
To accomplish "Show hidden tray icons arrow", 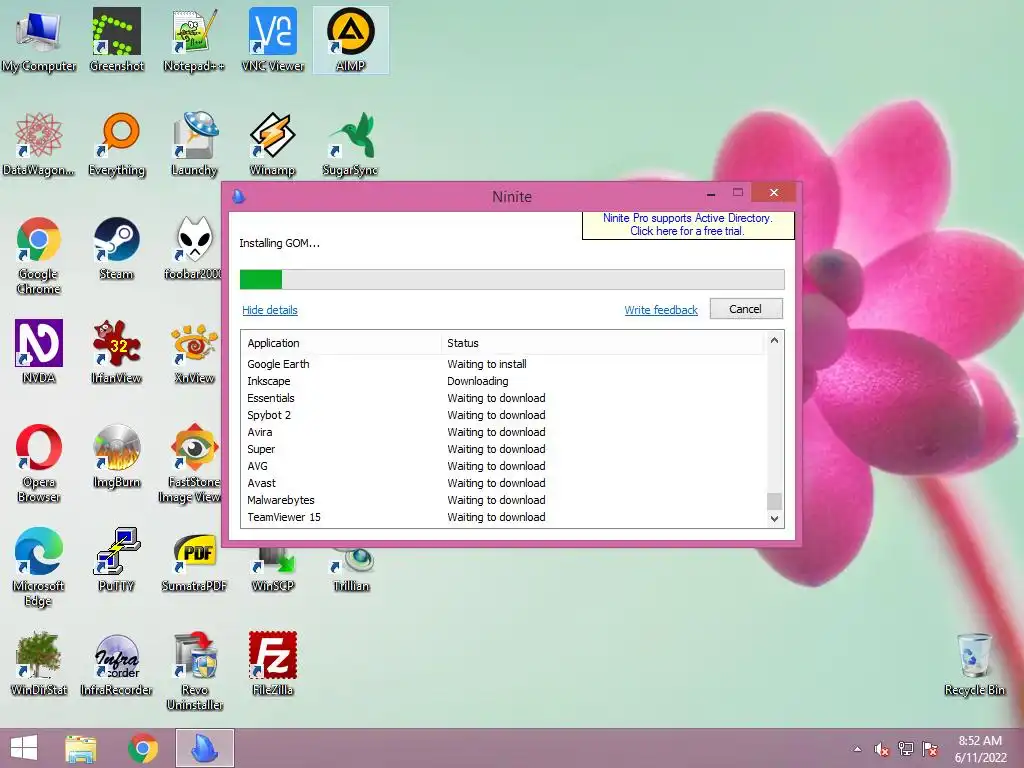I will [857, 749].
